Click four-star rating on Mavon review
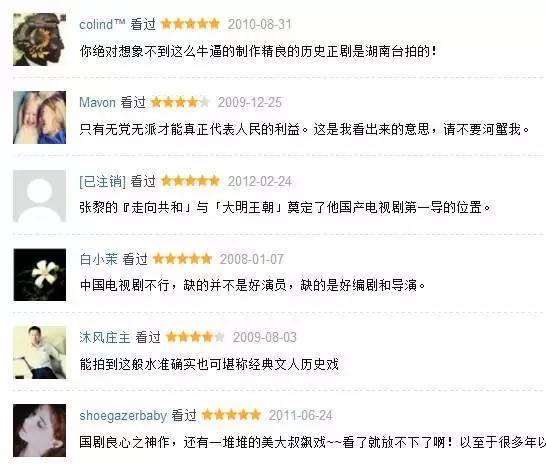 (180, 102)
